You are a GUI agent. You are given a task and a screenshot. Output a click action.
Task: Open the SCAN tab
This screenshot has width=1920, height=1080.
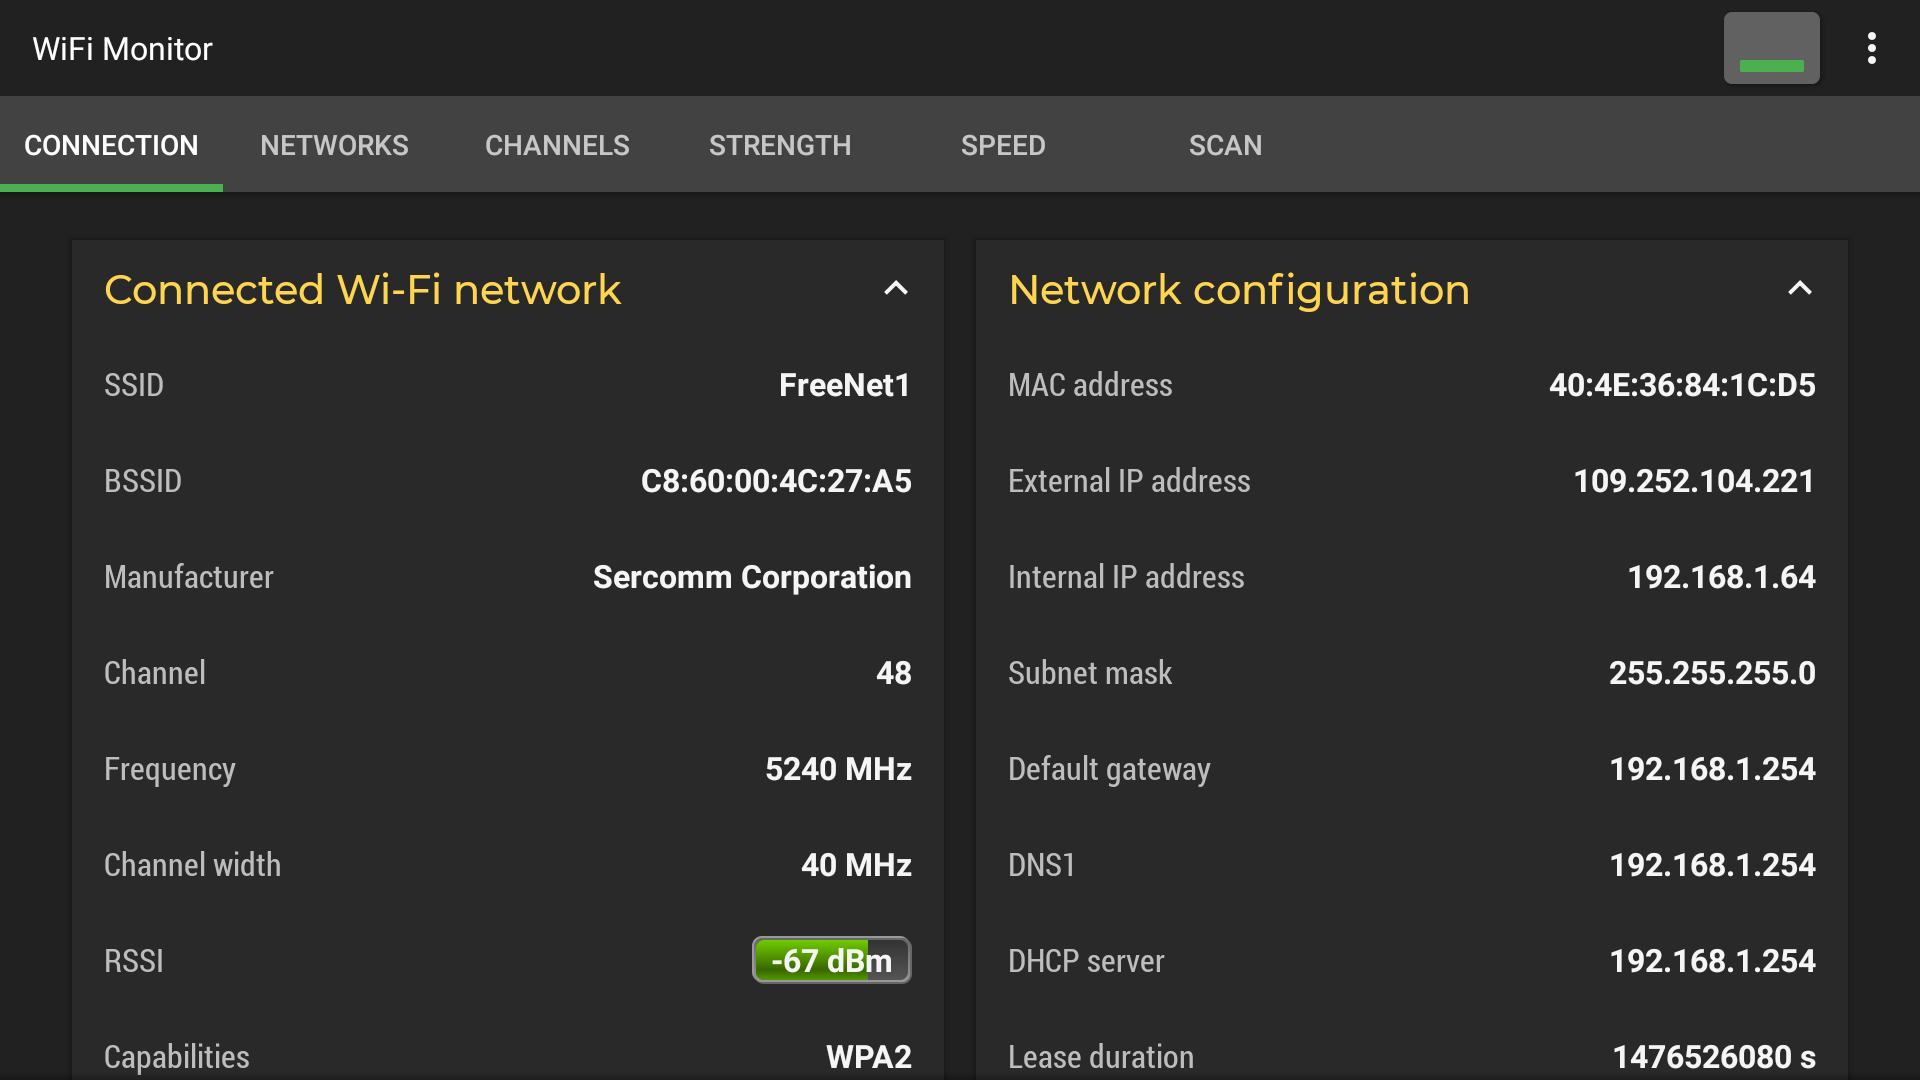(1225, 145)
